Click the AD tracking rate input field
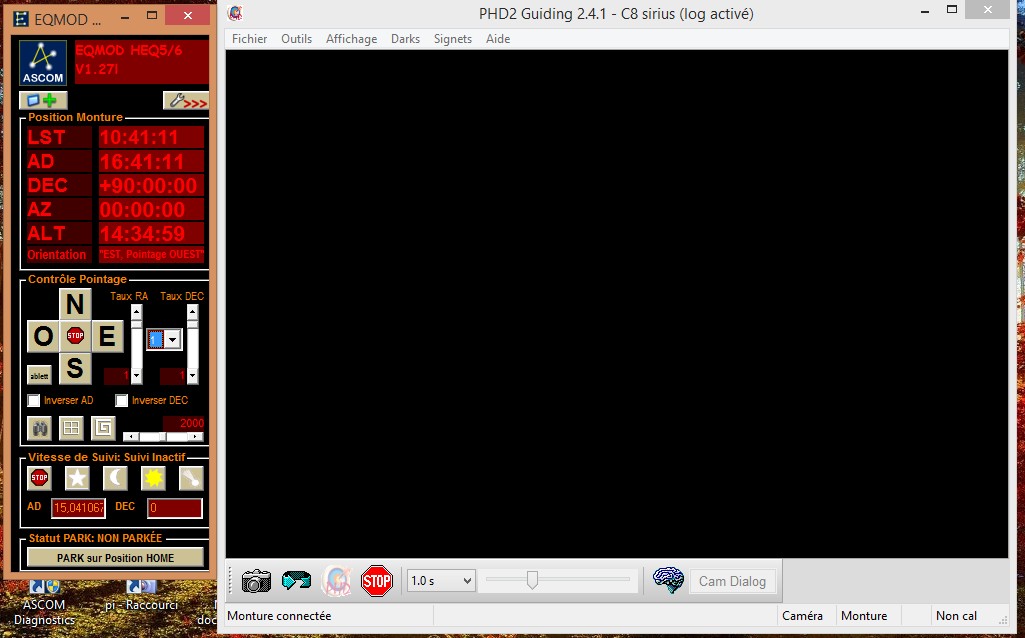The height and width of the screenshot is (638, 1025). click(78, 508)
